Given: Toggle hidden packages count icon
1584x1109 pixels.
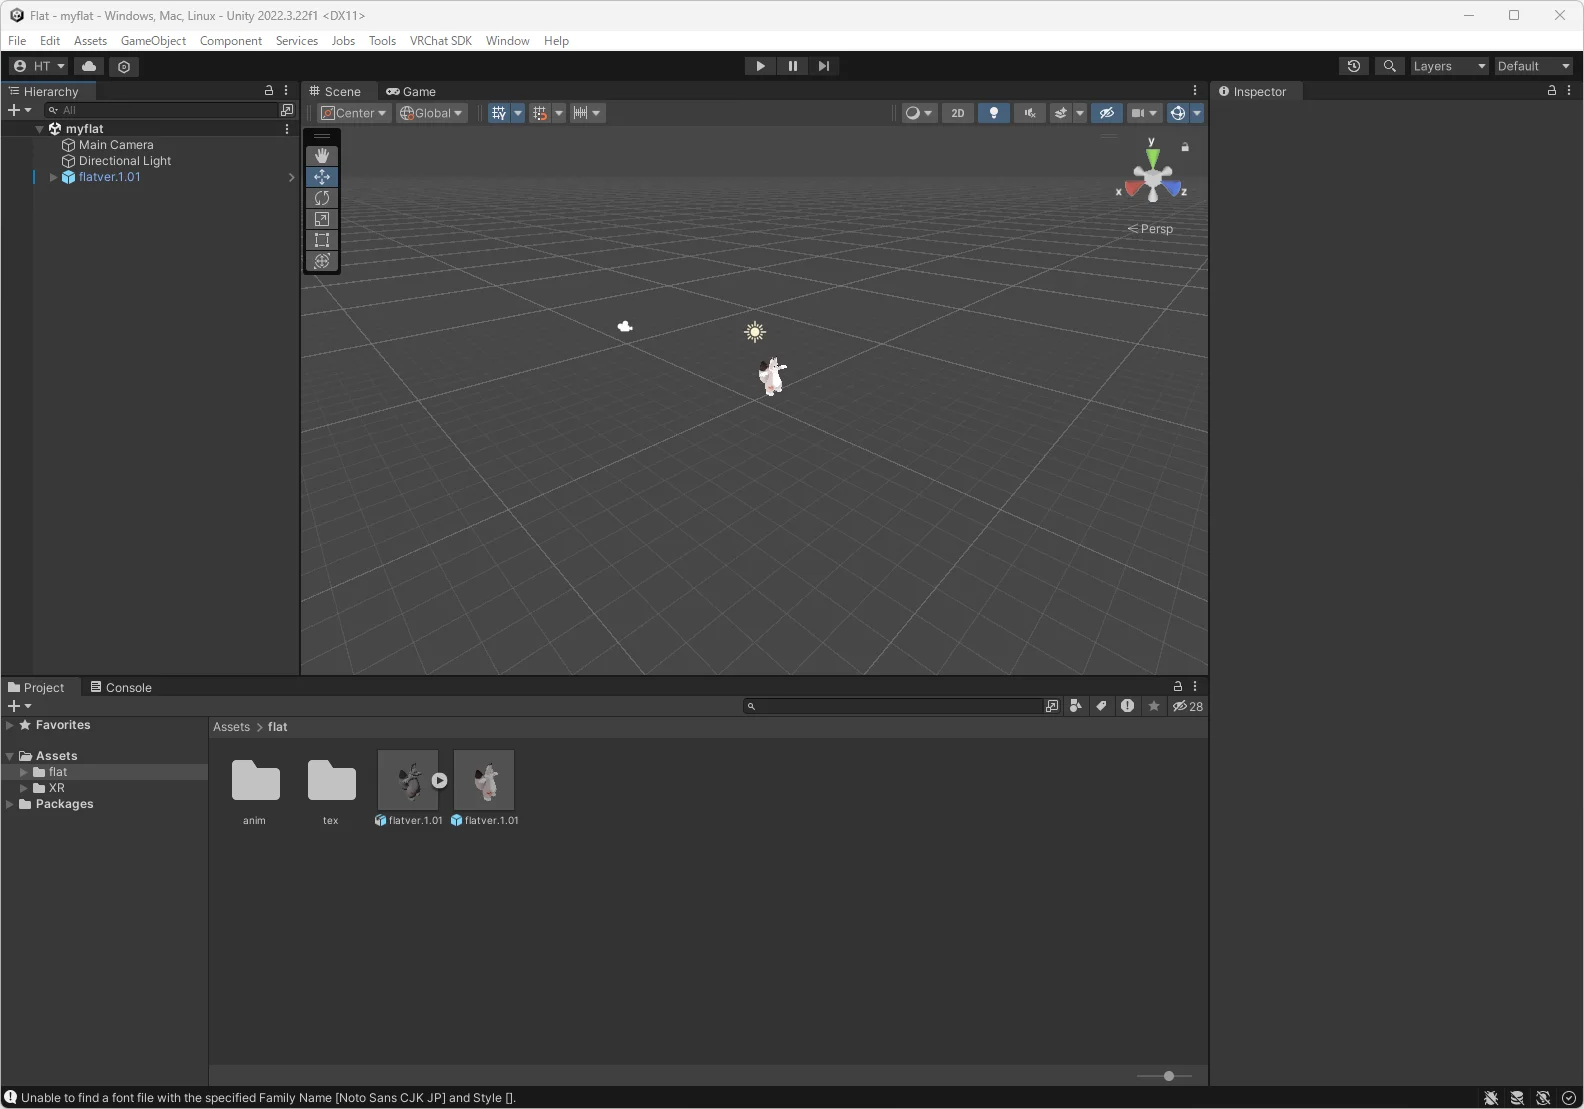Looking at the screenshot, I should tap(1188, 706).
